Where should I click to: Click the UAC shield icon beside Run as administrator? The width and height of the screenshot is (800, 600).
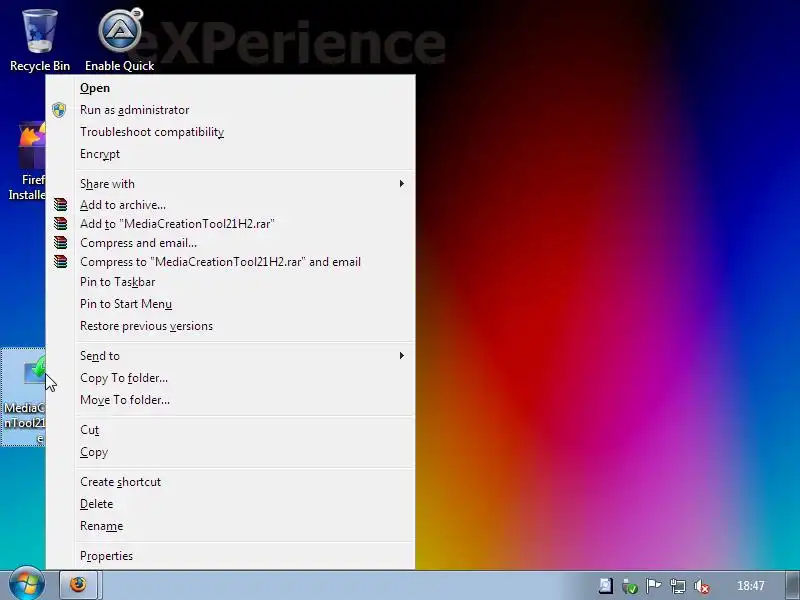click(x=59, y=110)
